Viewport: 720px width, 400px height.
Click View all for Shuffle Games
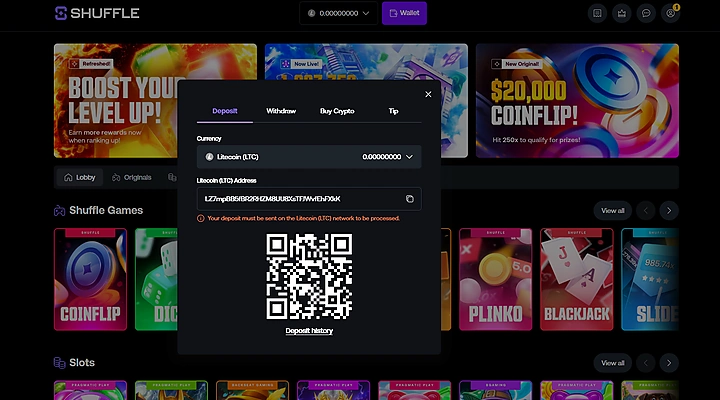tap(613, 211)
